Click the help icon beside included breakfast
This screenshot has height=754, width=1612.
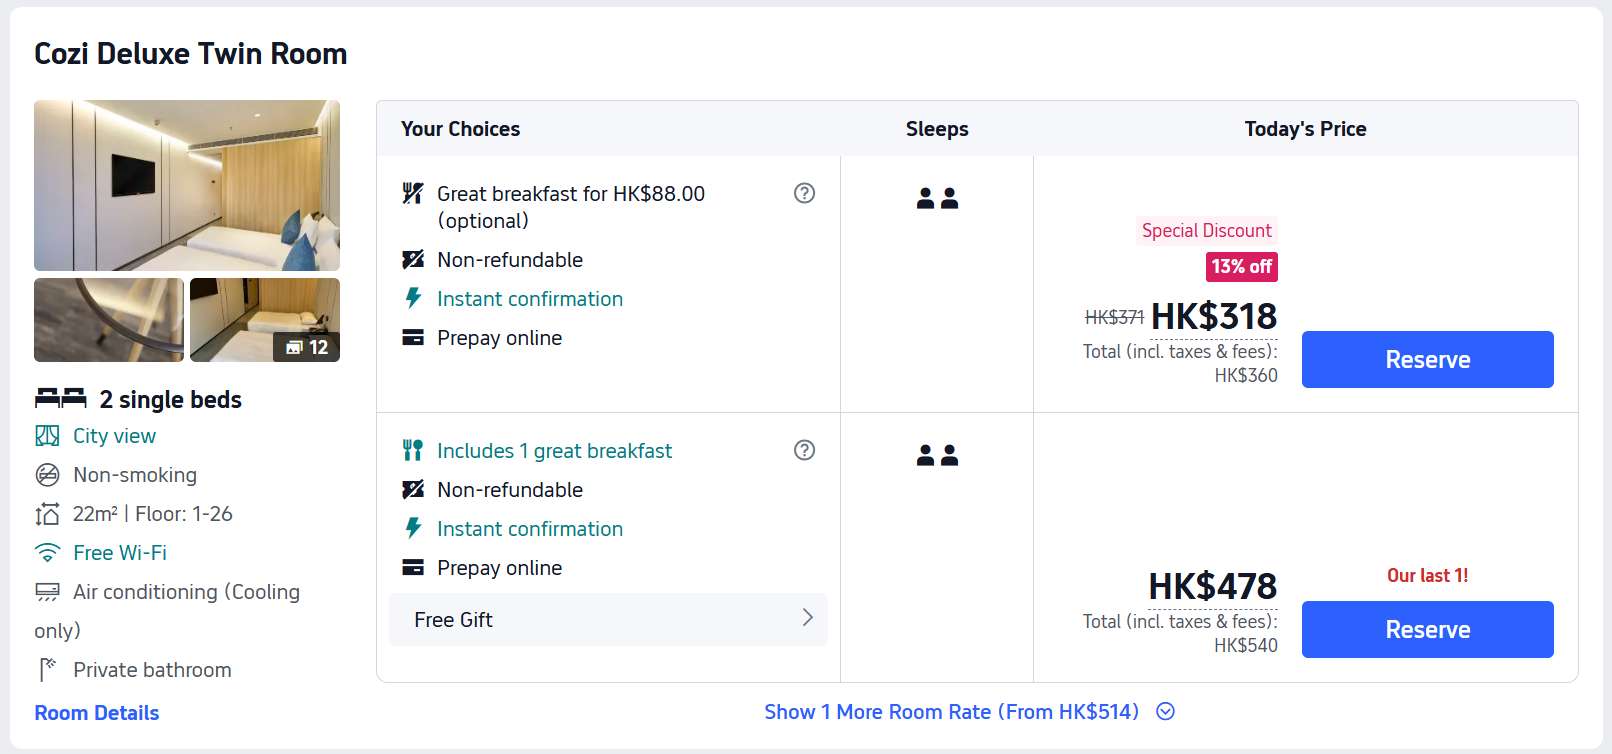tap(804, 450)
